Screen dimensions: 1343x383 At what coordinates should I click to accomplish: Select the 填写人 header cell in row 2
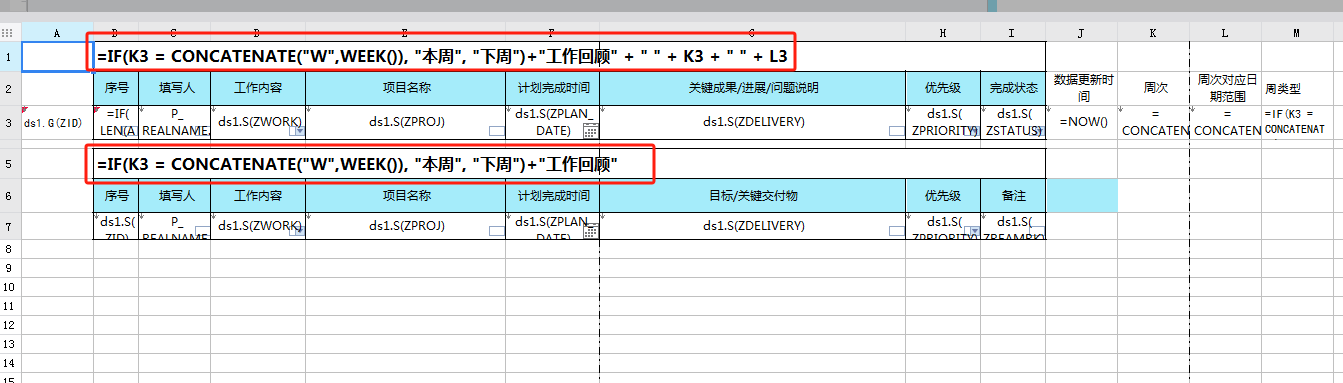175,88
